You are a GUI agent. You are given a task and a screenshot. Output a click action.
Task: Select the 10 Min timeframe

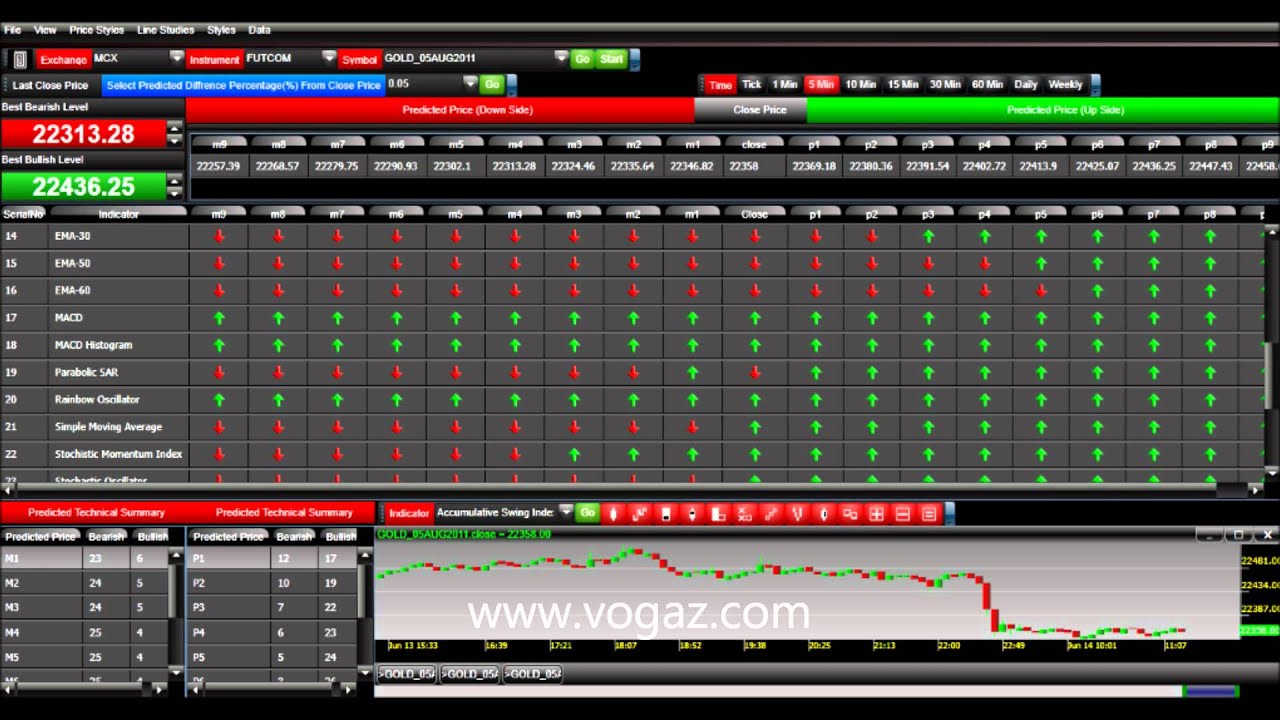[x=861, y=85]
